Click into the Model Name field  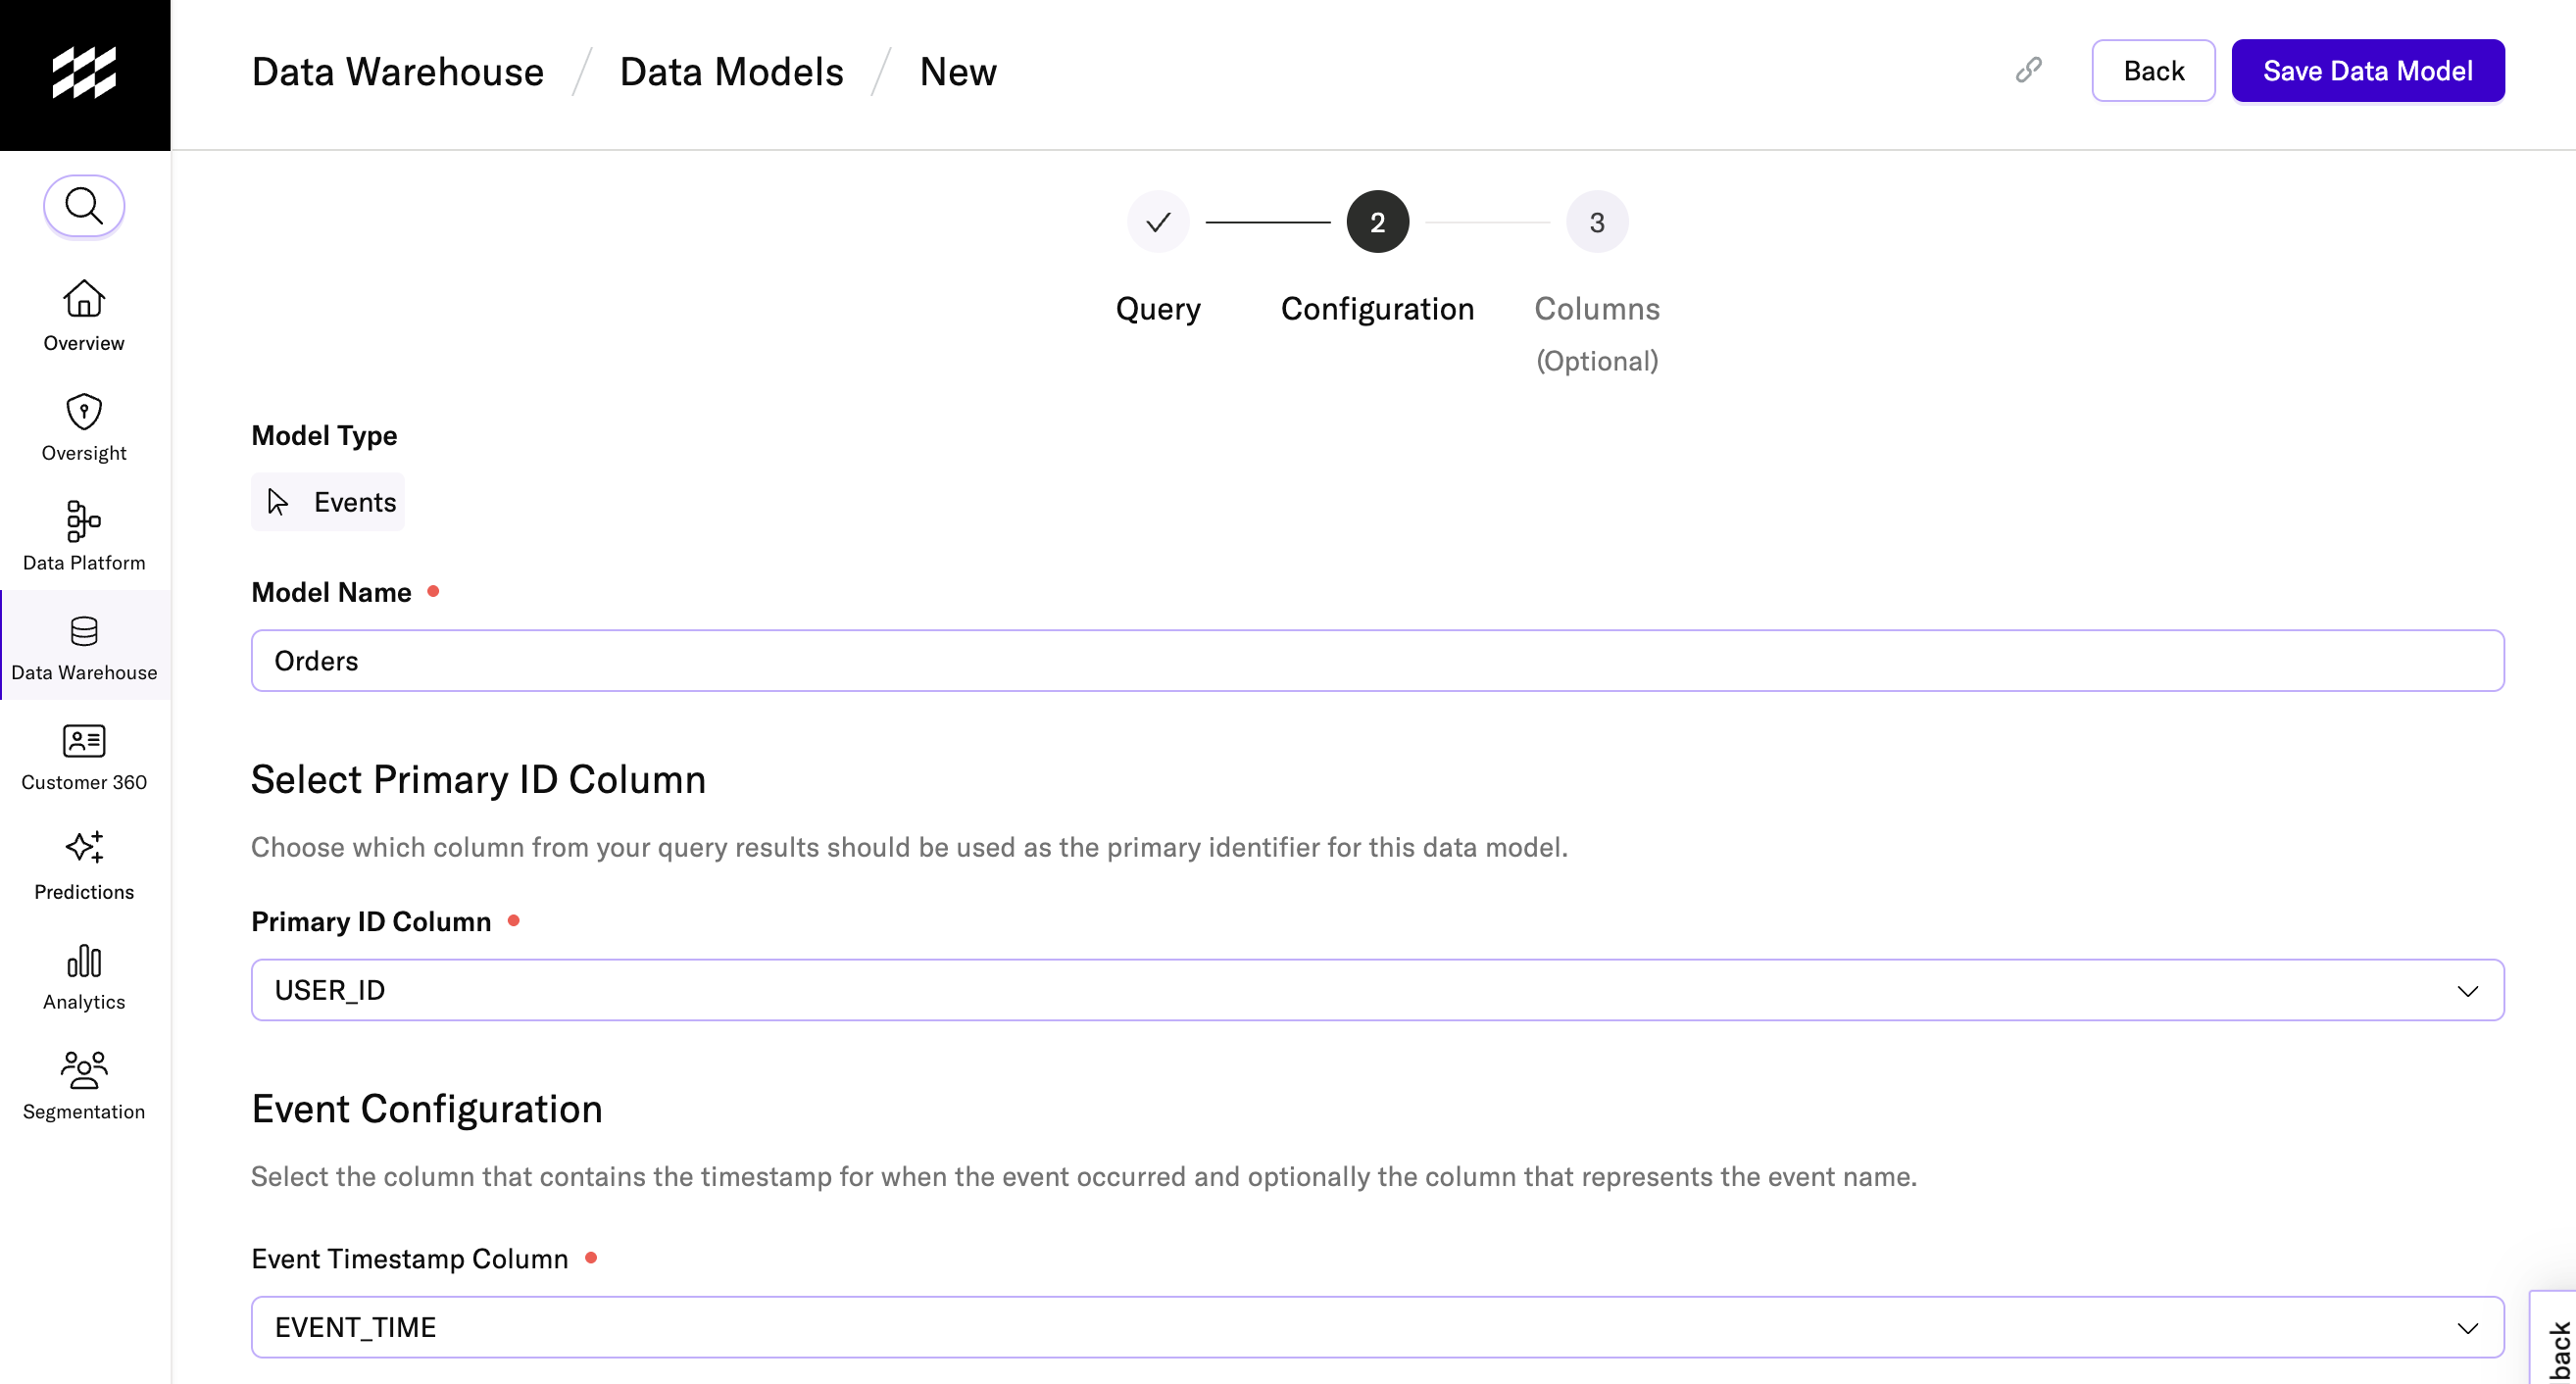(1377, 661)
